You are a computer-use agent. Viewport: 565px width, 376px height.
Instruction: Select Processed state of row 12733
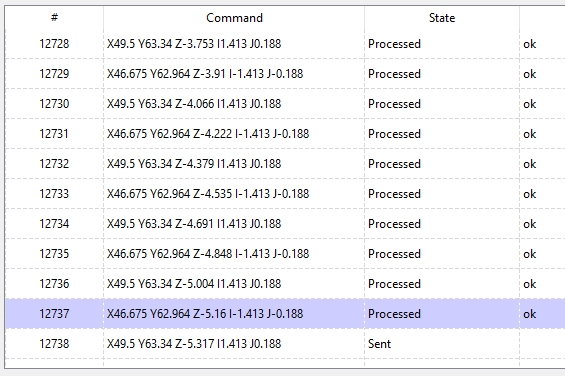(x=394, y=194)
